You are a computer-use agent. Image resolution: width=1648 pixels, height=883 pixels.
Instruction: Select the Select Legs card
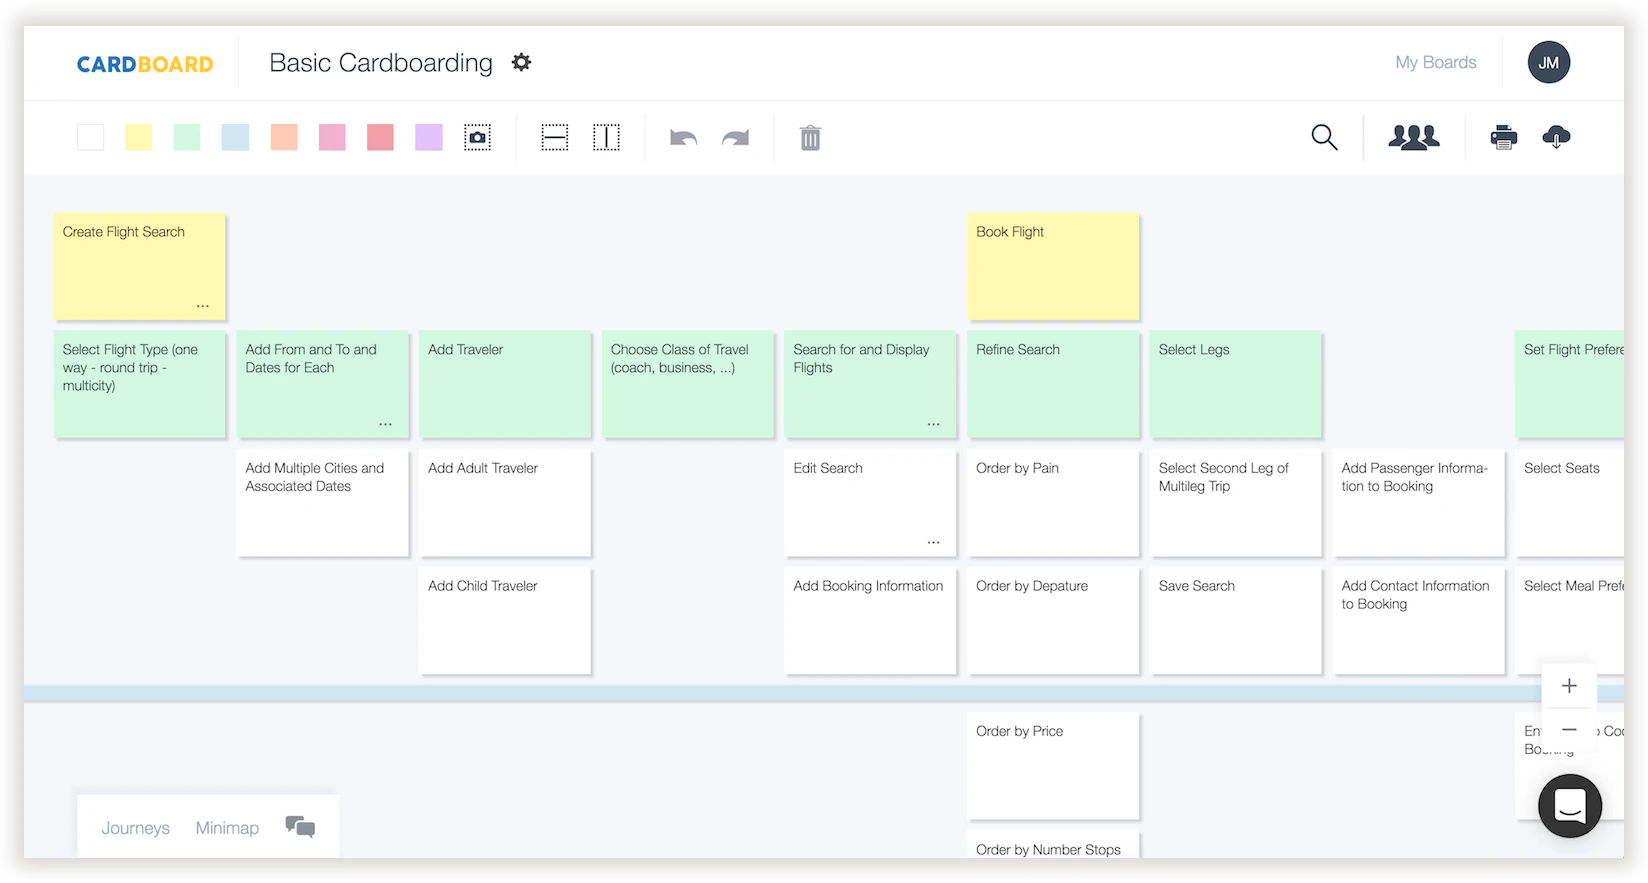[x=1236, y=384]
